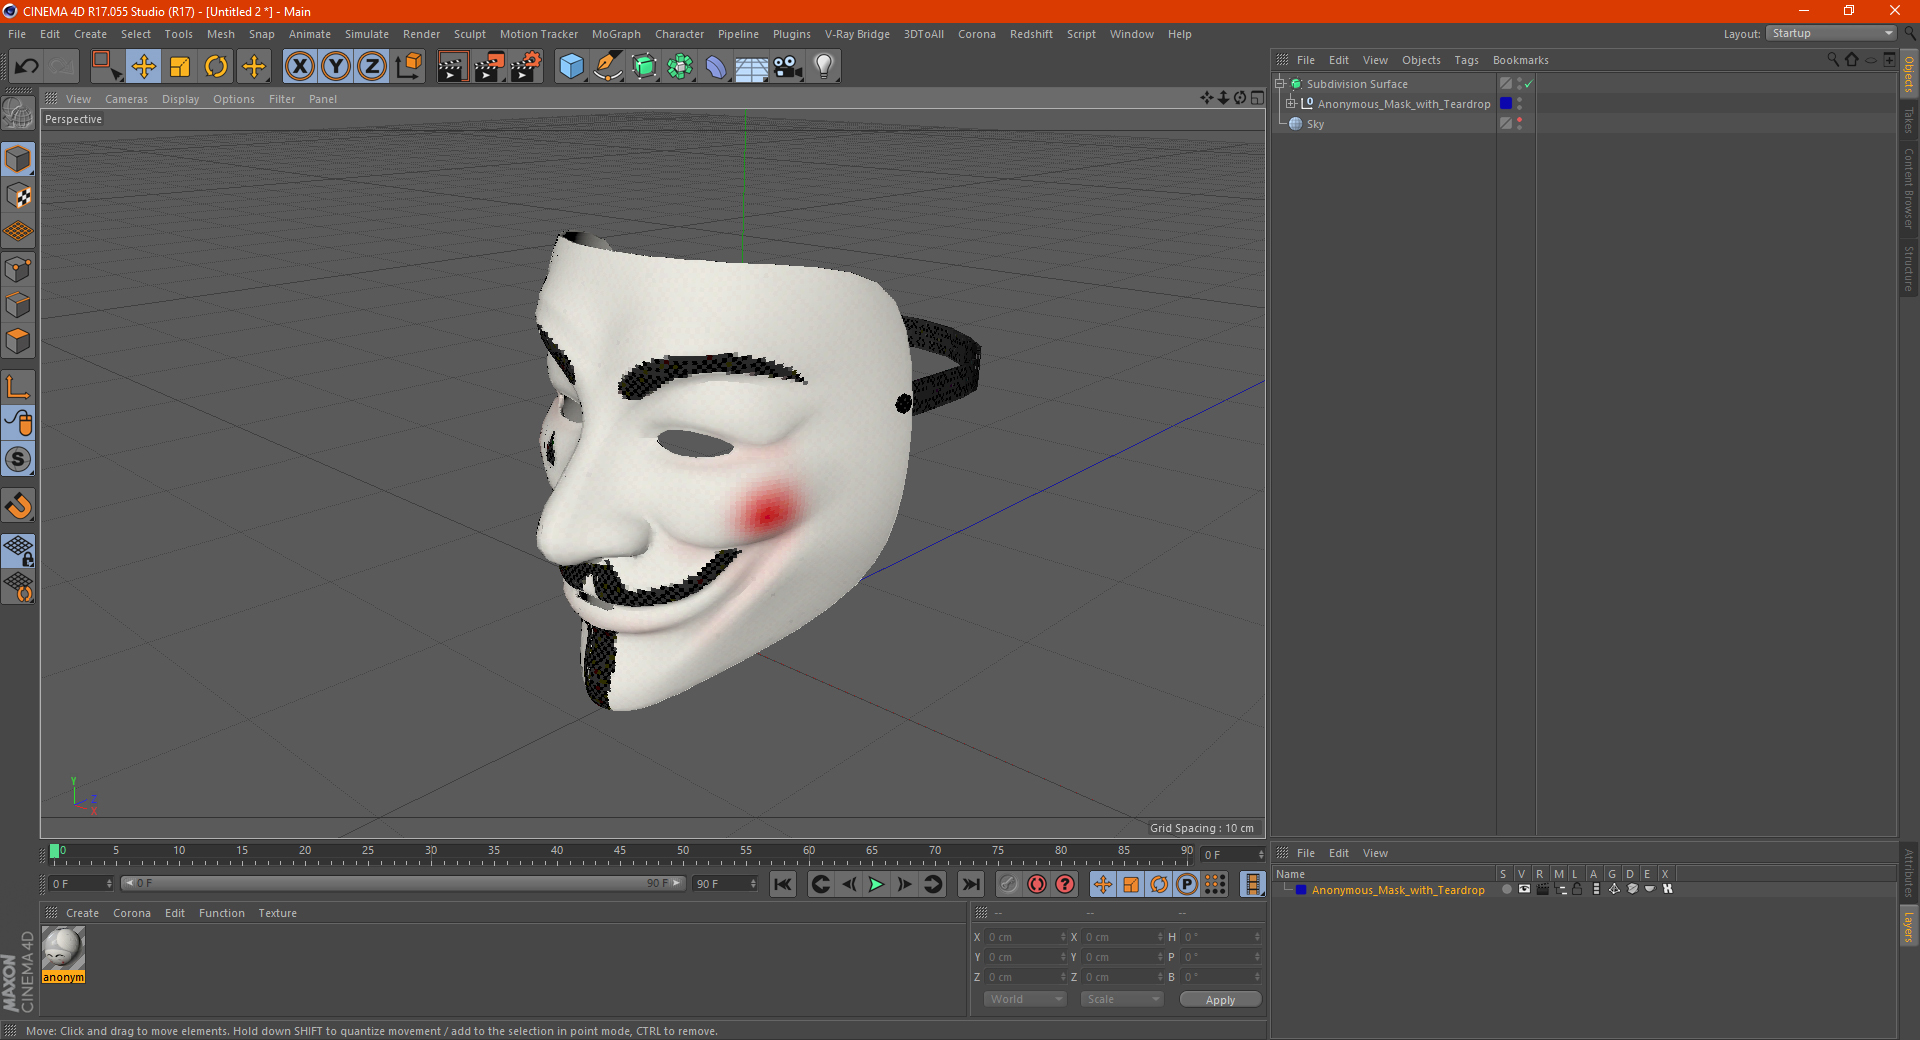This screenshot has width=1920, height=1040.
Task: Toggle X axis lock
Action: pyautogui.click(x=299, y=67)
